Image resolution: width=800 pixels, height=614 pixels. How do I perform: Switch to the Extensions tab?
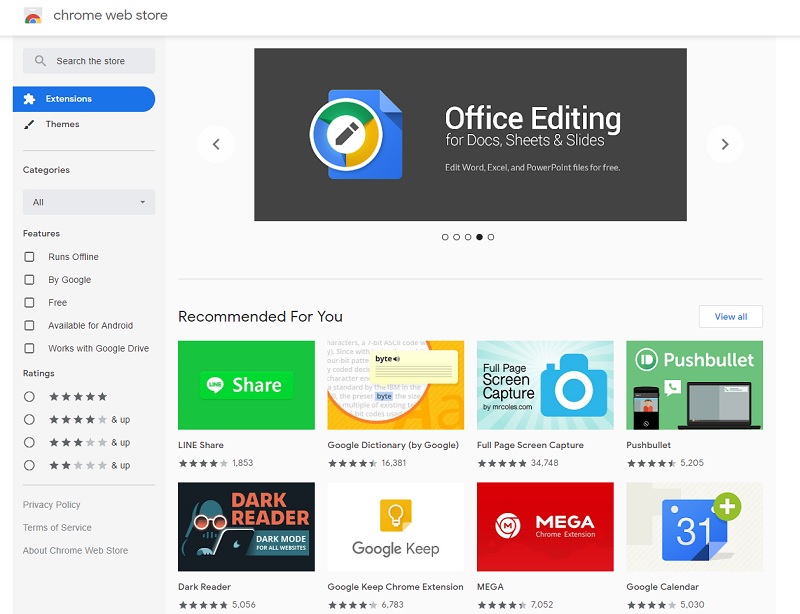click(84, 99)
